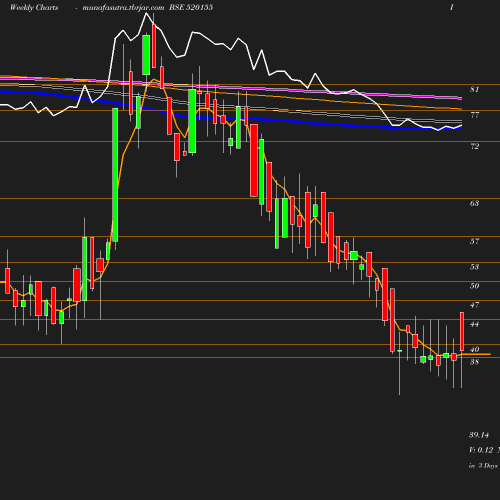Click the large red candle falling from 72
This screenshot has height=500, width=500.
pos(254,160)
